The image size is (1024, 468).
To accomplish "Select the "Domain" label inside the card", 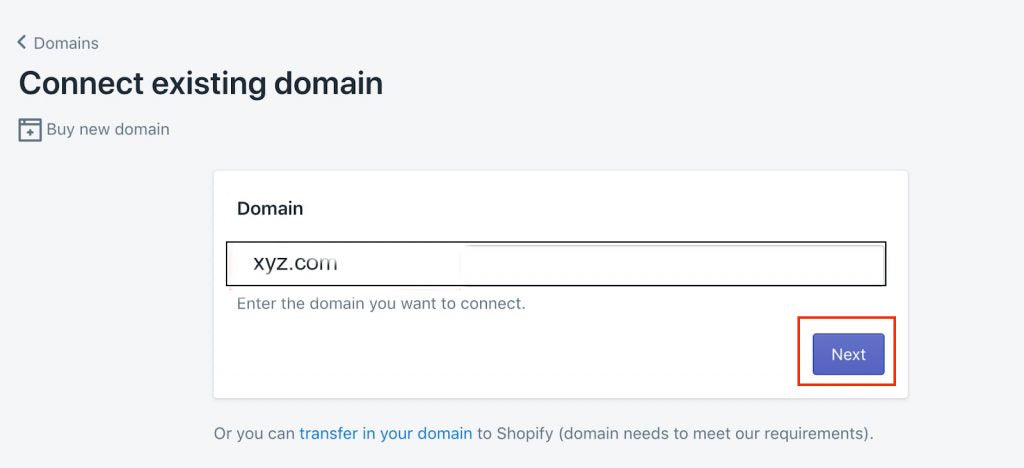I will (270, 209).
